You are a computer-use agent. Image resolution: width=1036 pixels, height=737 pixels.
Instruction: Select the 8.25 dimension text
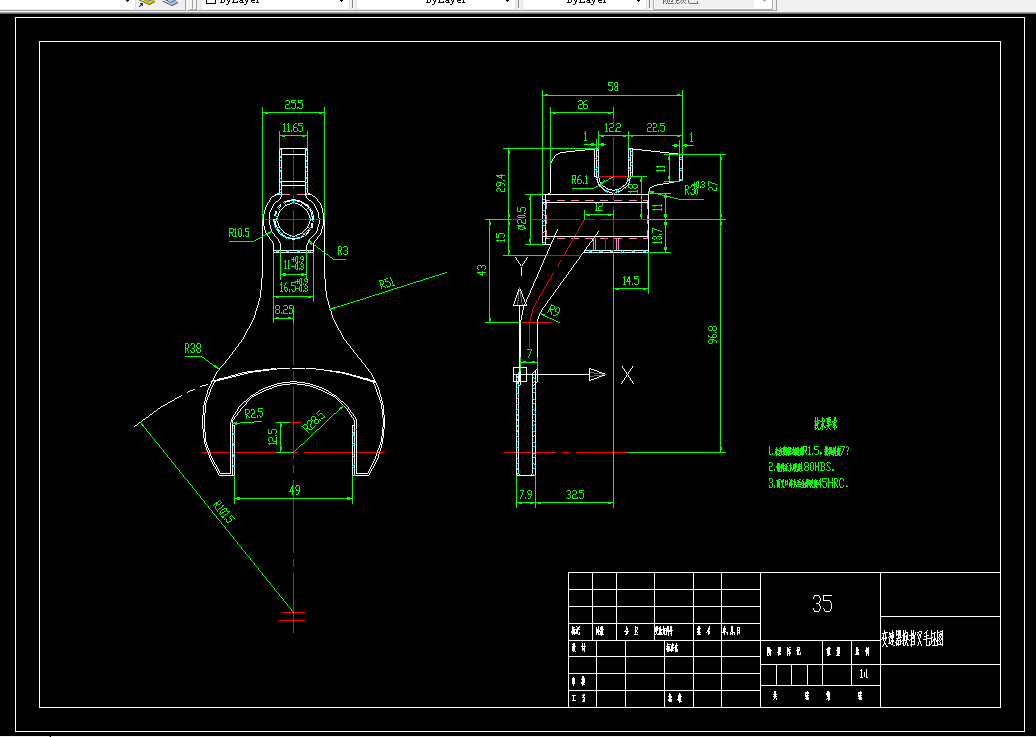coord(284,309)
